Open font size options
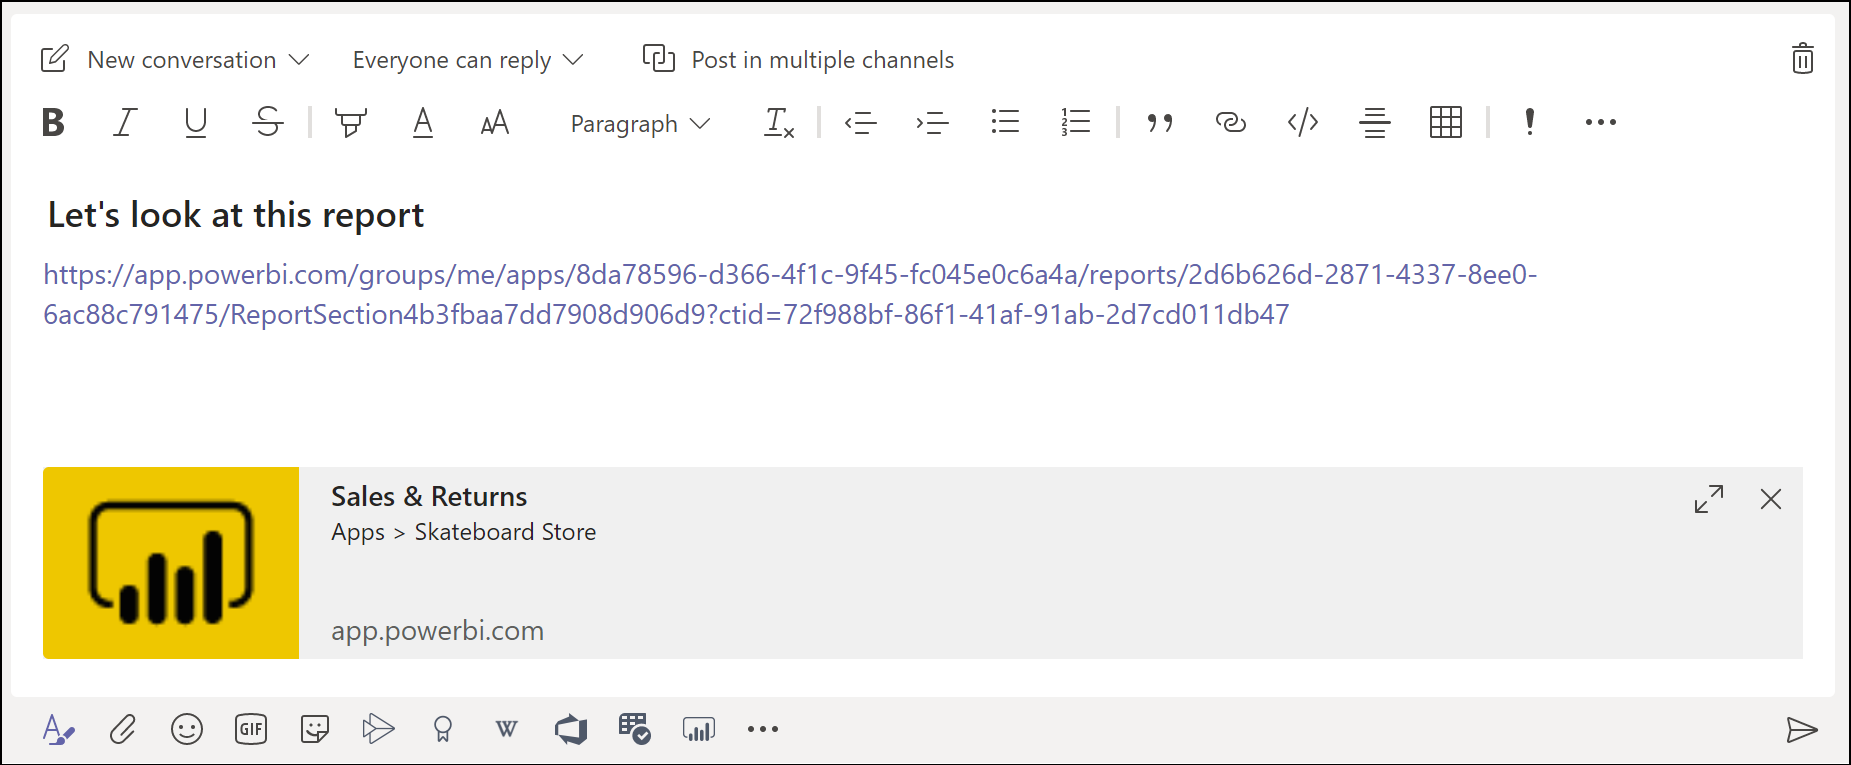Screen dimensions: 1851x765 pyautogui.click(x=495, y=123)
